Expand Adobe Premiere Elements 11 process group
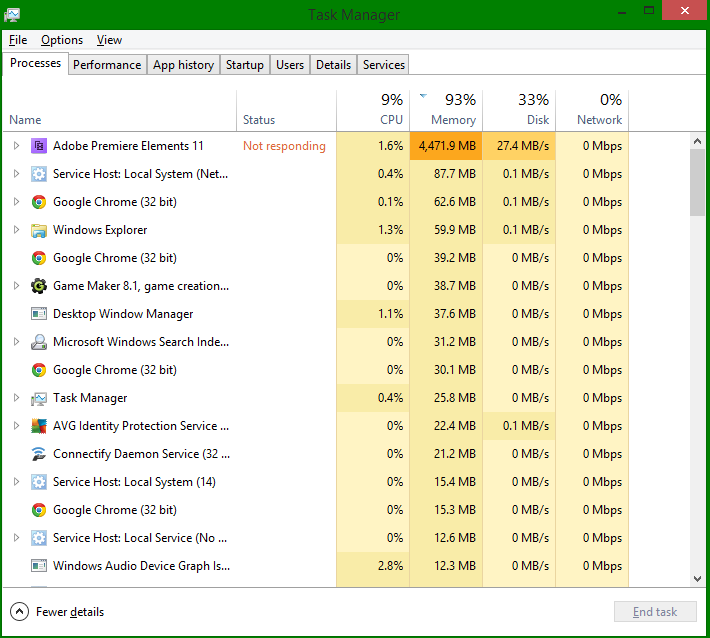Screen dimensions: 710x638 (16, 146)
